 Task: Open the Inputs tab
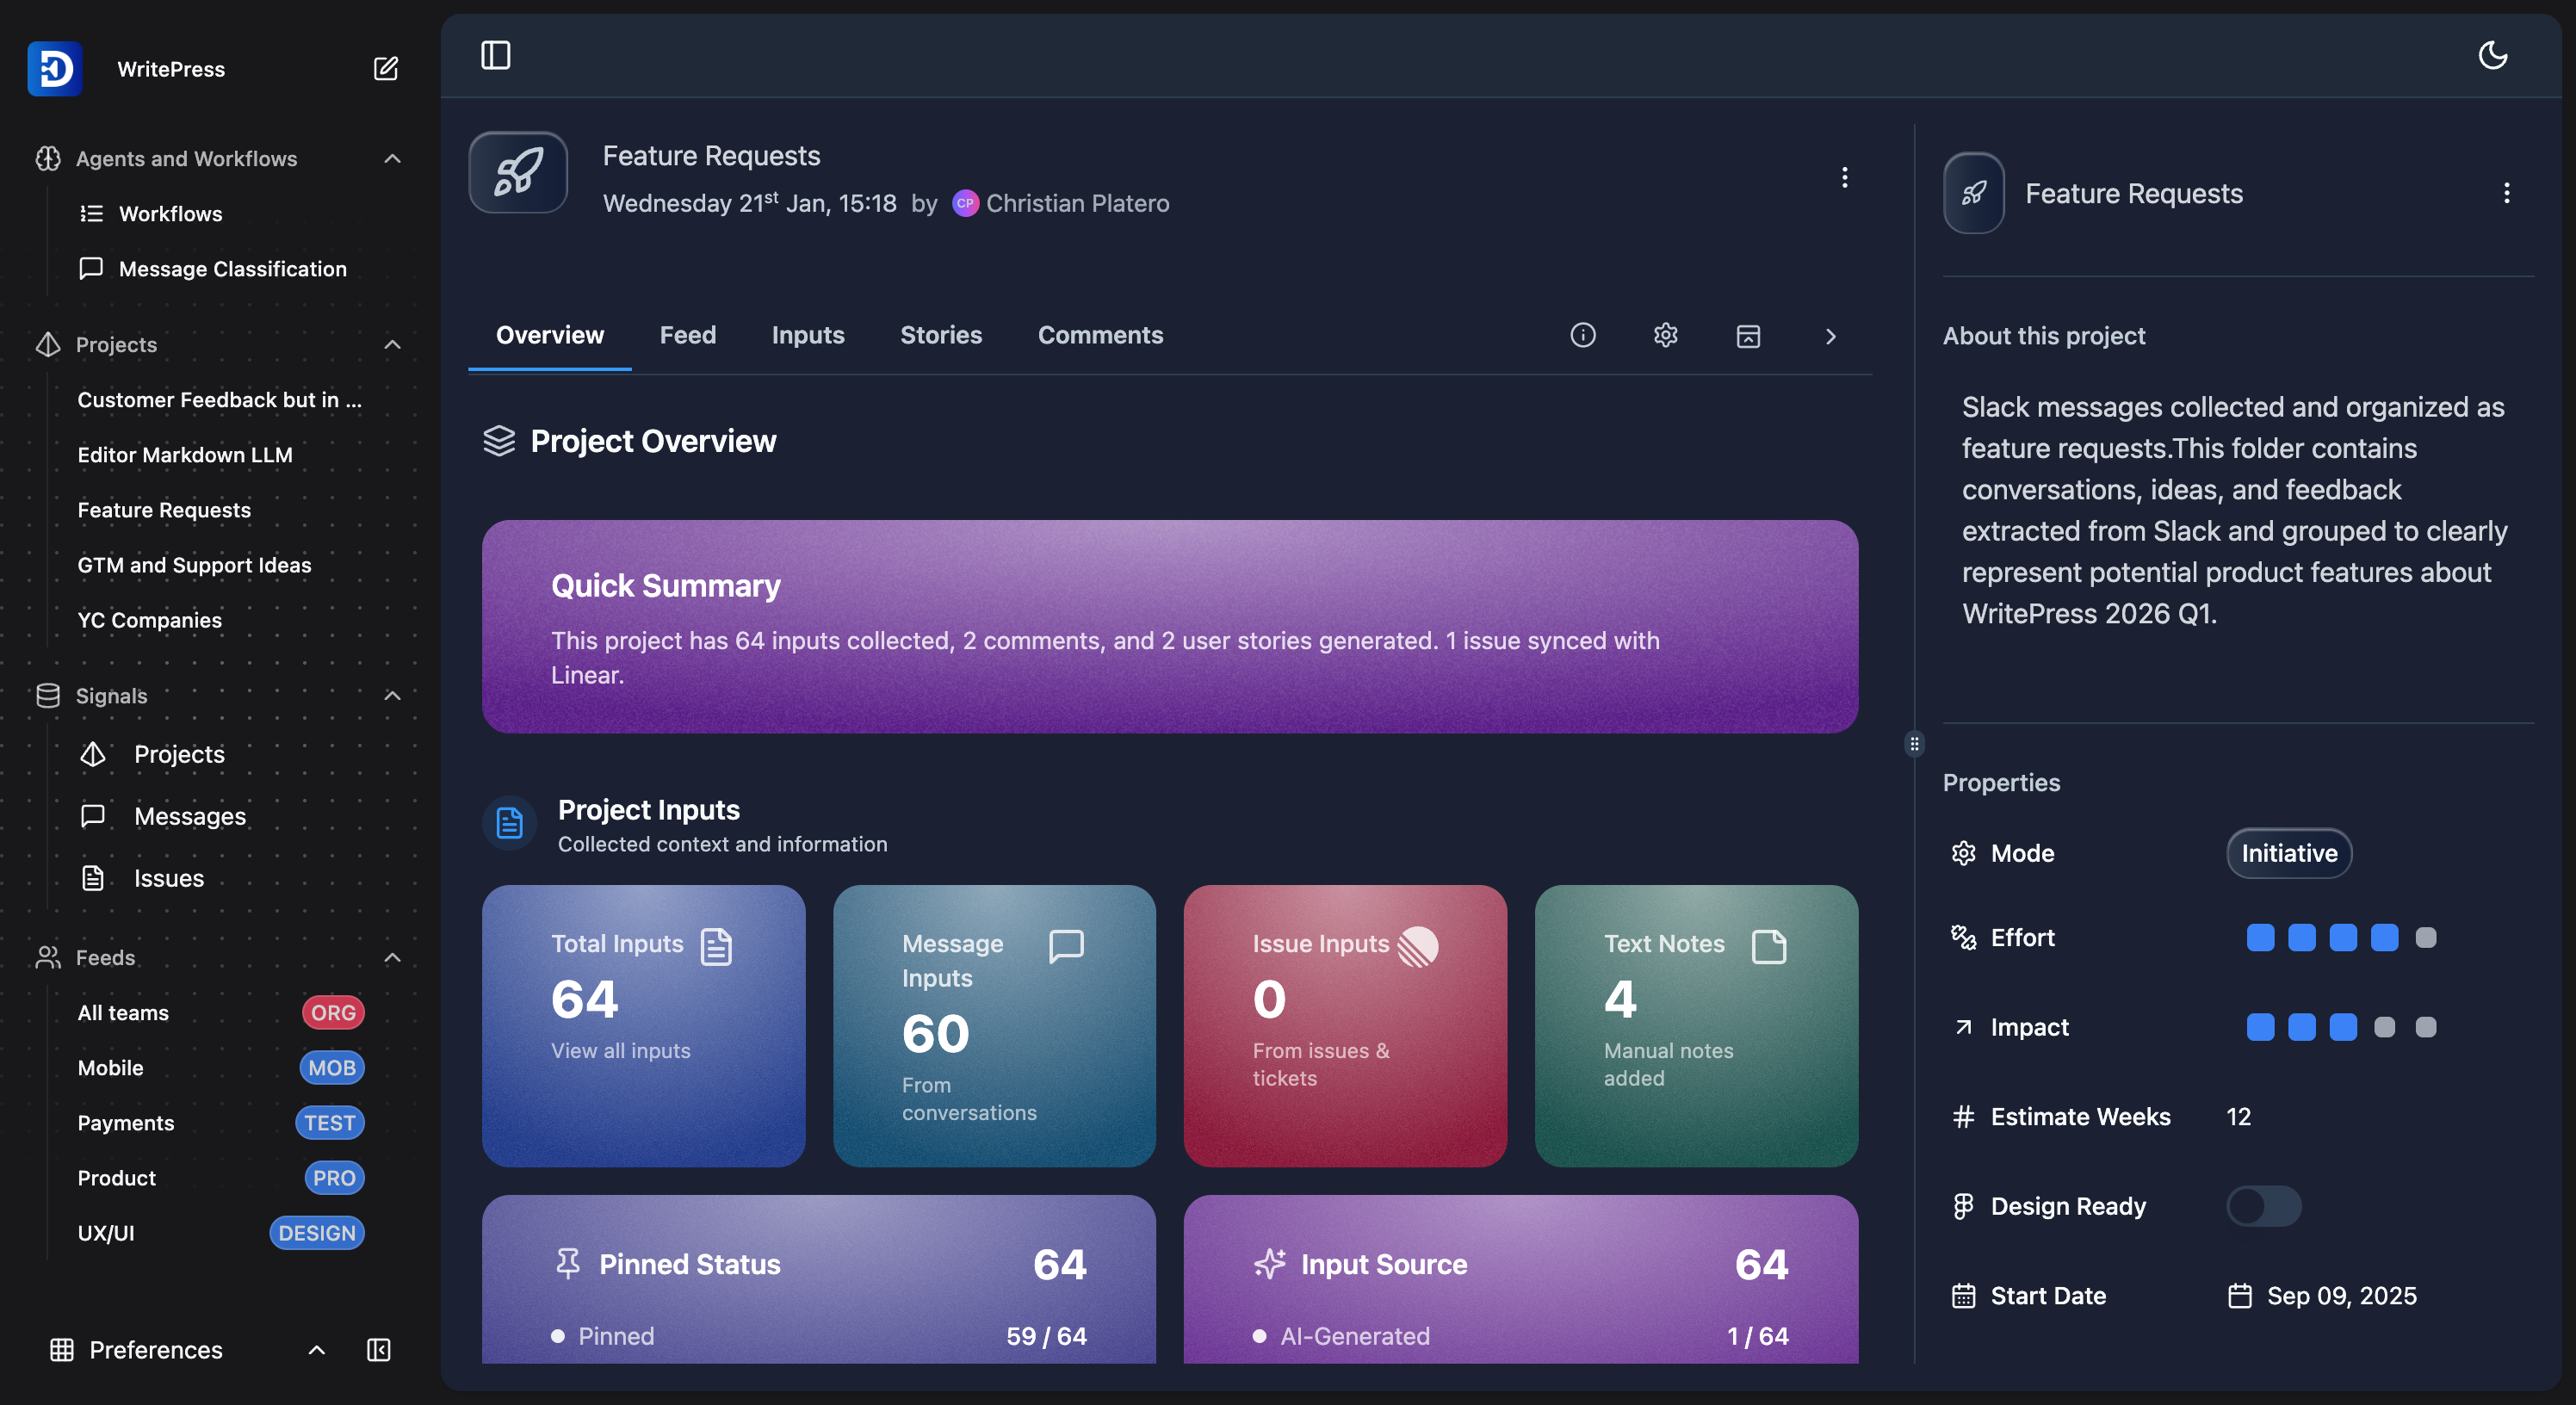807,336
